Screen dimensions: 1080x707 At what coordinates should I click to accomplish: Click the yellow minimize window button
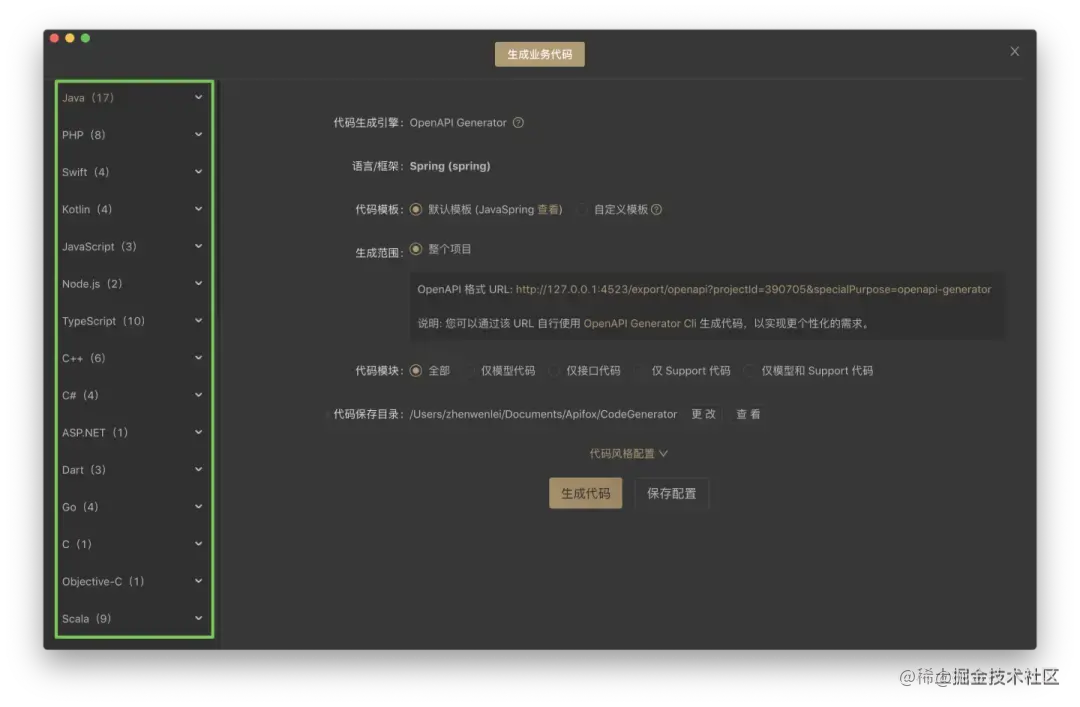[x=70, y=38]
